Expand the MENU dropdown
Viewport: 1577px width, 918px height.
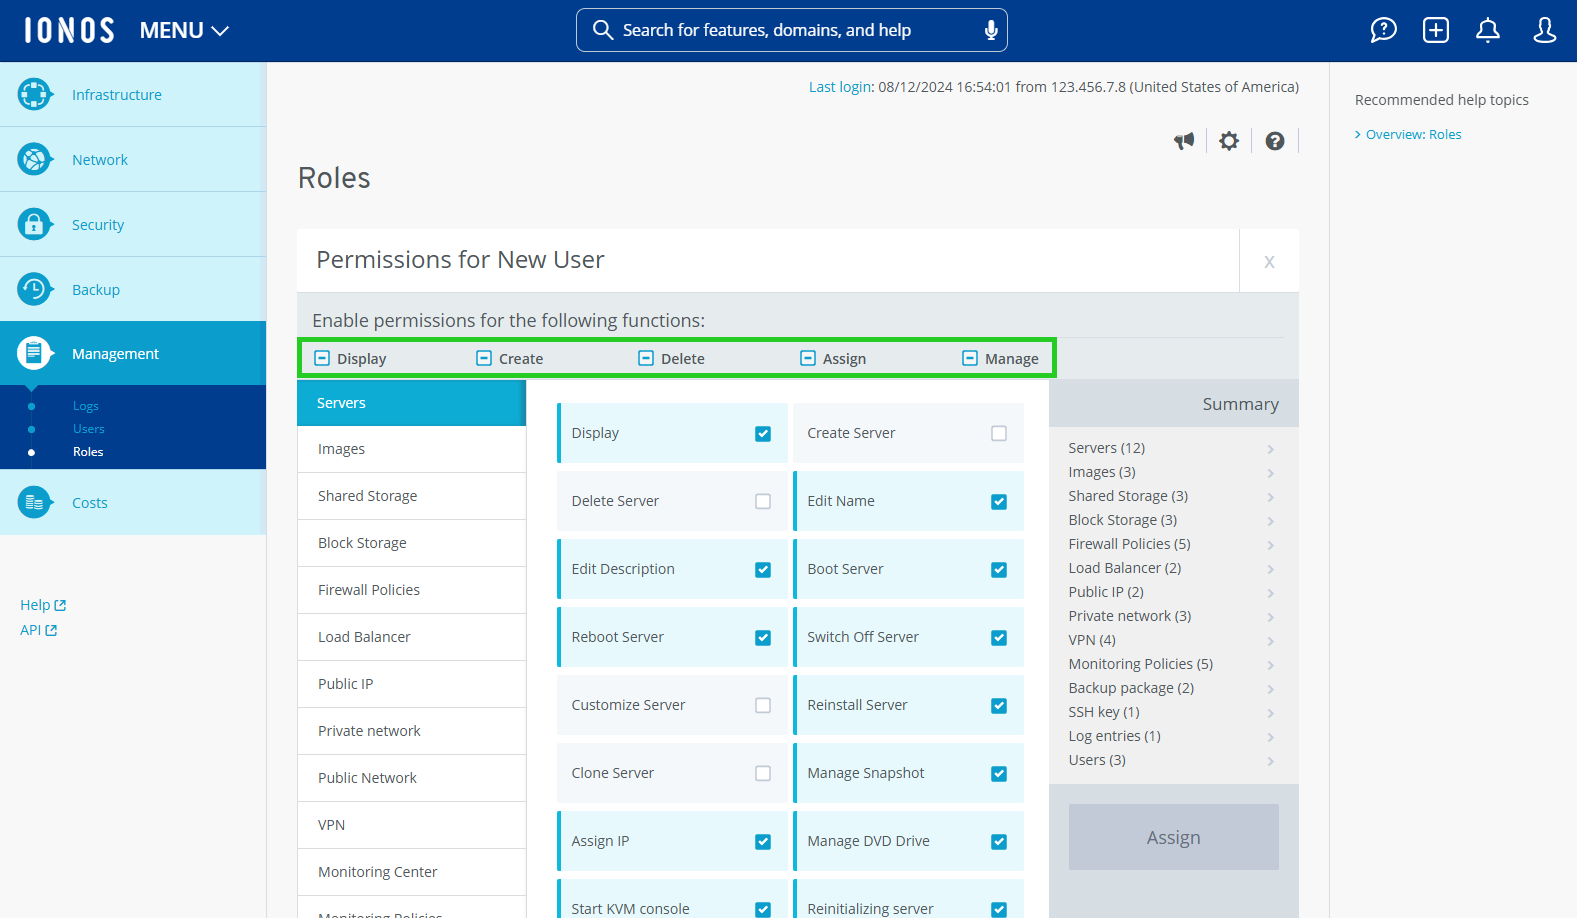coord(184,31)
